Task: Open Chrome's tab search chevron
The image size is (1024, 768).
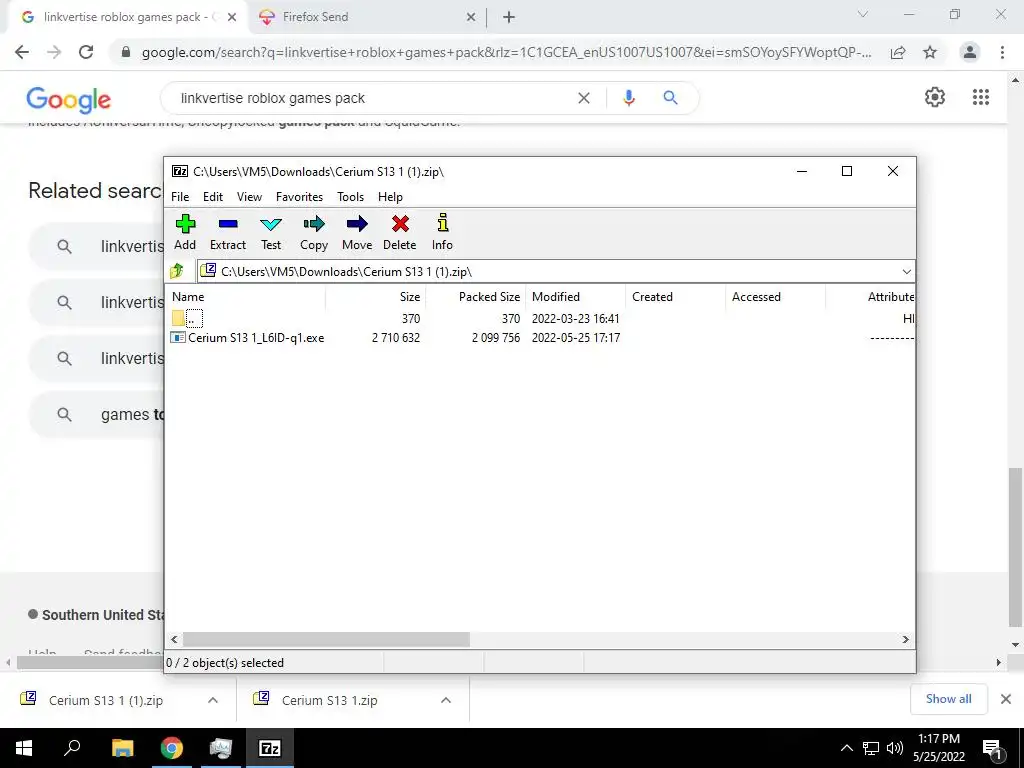Action: [863, 14]
